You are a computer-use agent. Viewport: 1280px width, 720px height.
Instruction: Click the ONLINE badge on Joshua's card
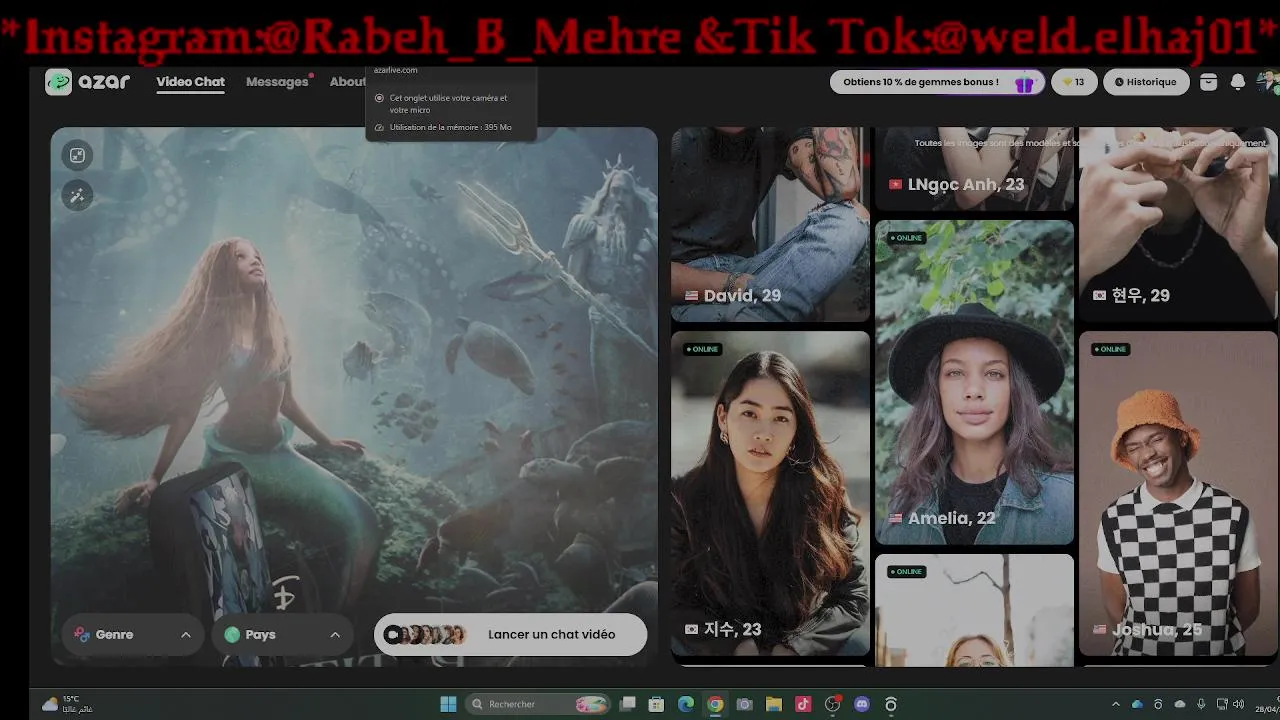click(1110, 349)
